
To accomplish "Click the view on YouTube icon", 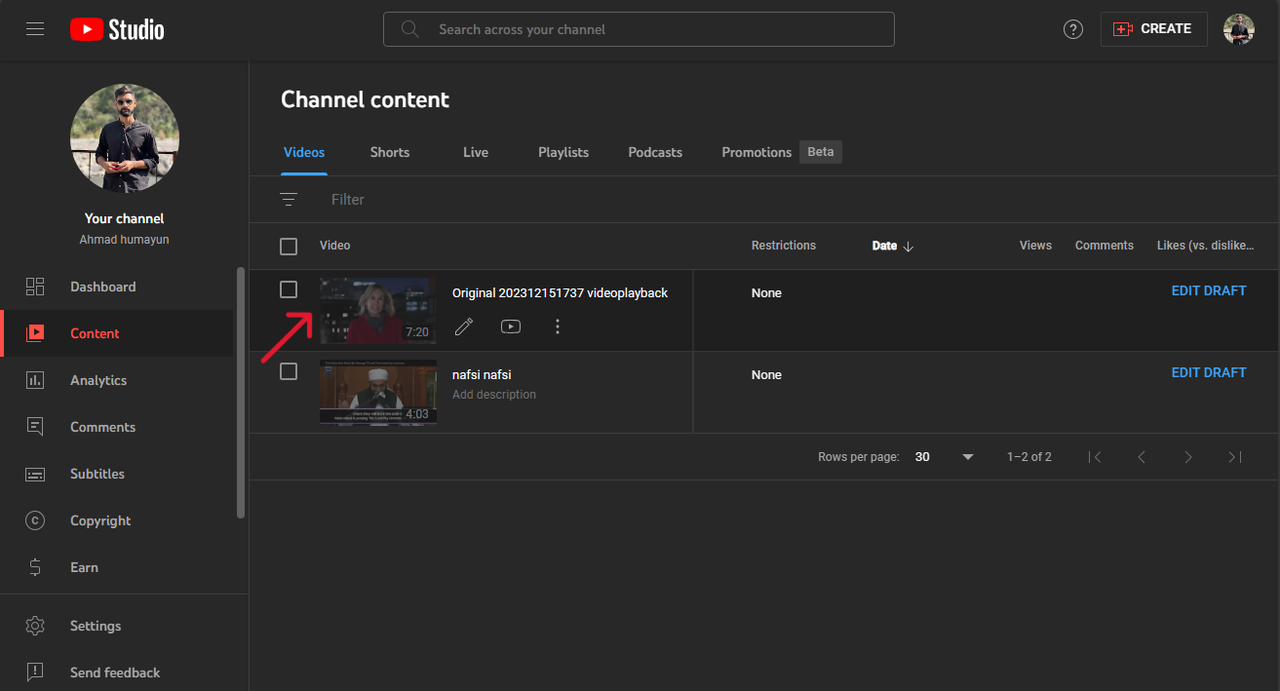I will (511, 326).
